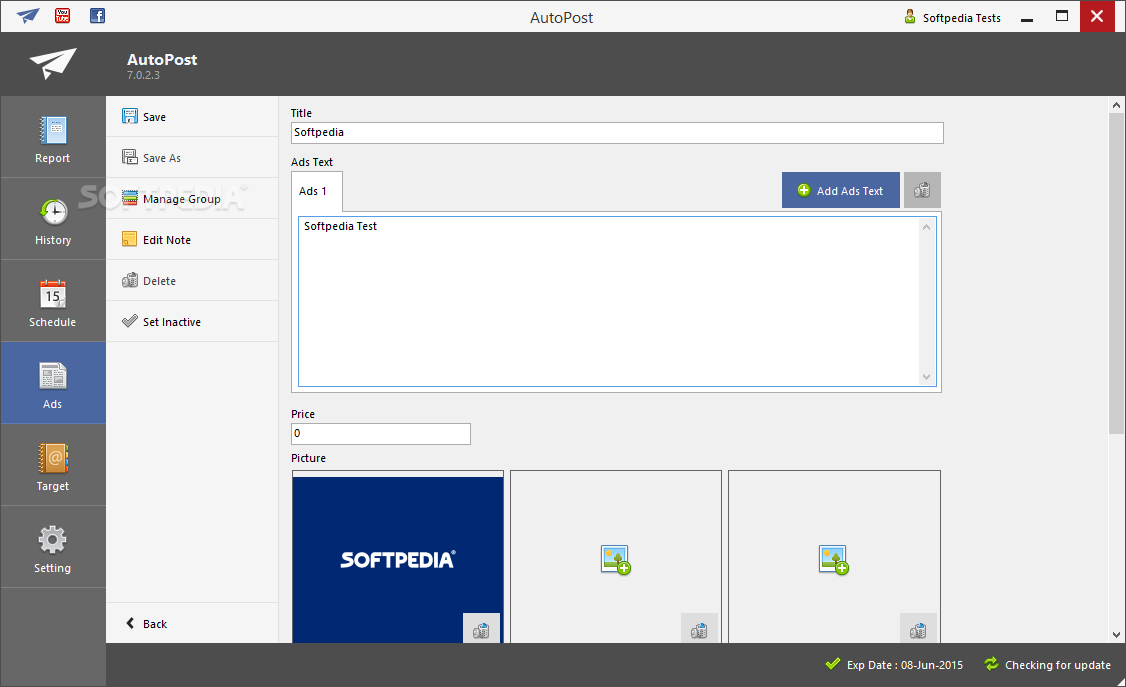Open the Setting gear section
The image size is (1126, 687).
pyautogui.click(x=53, y=546)
